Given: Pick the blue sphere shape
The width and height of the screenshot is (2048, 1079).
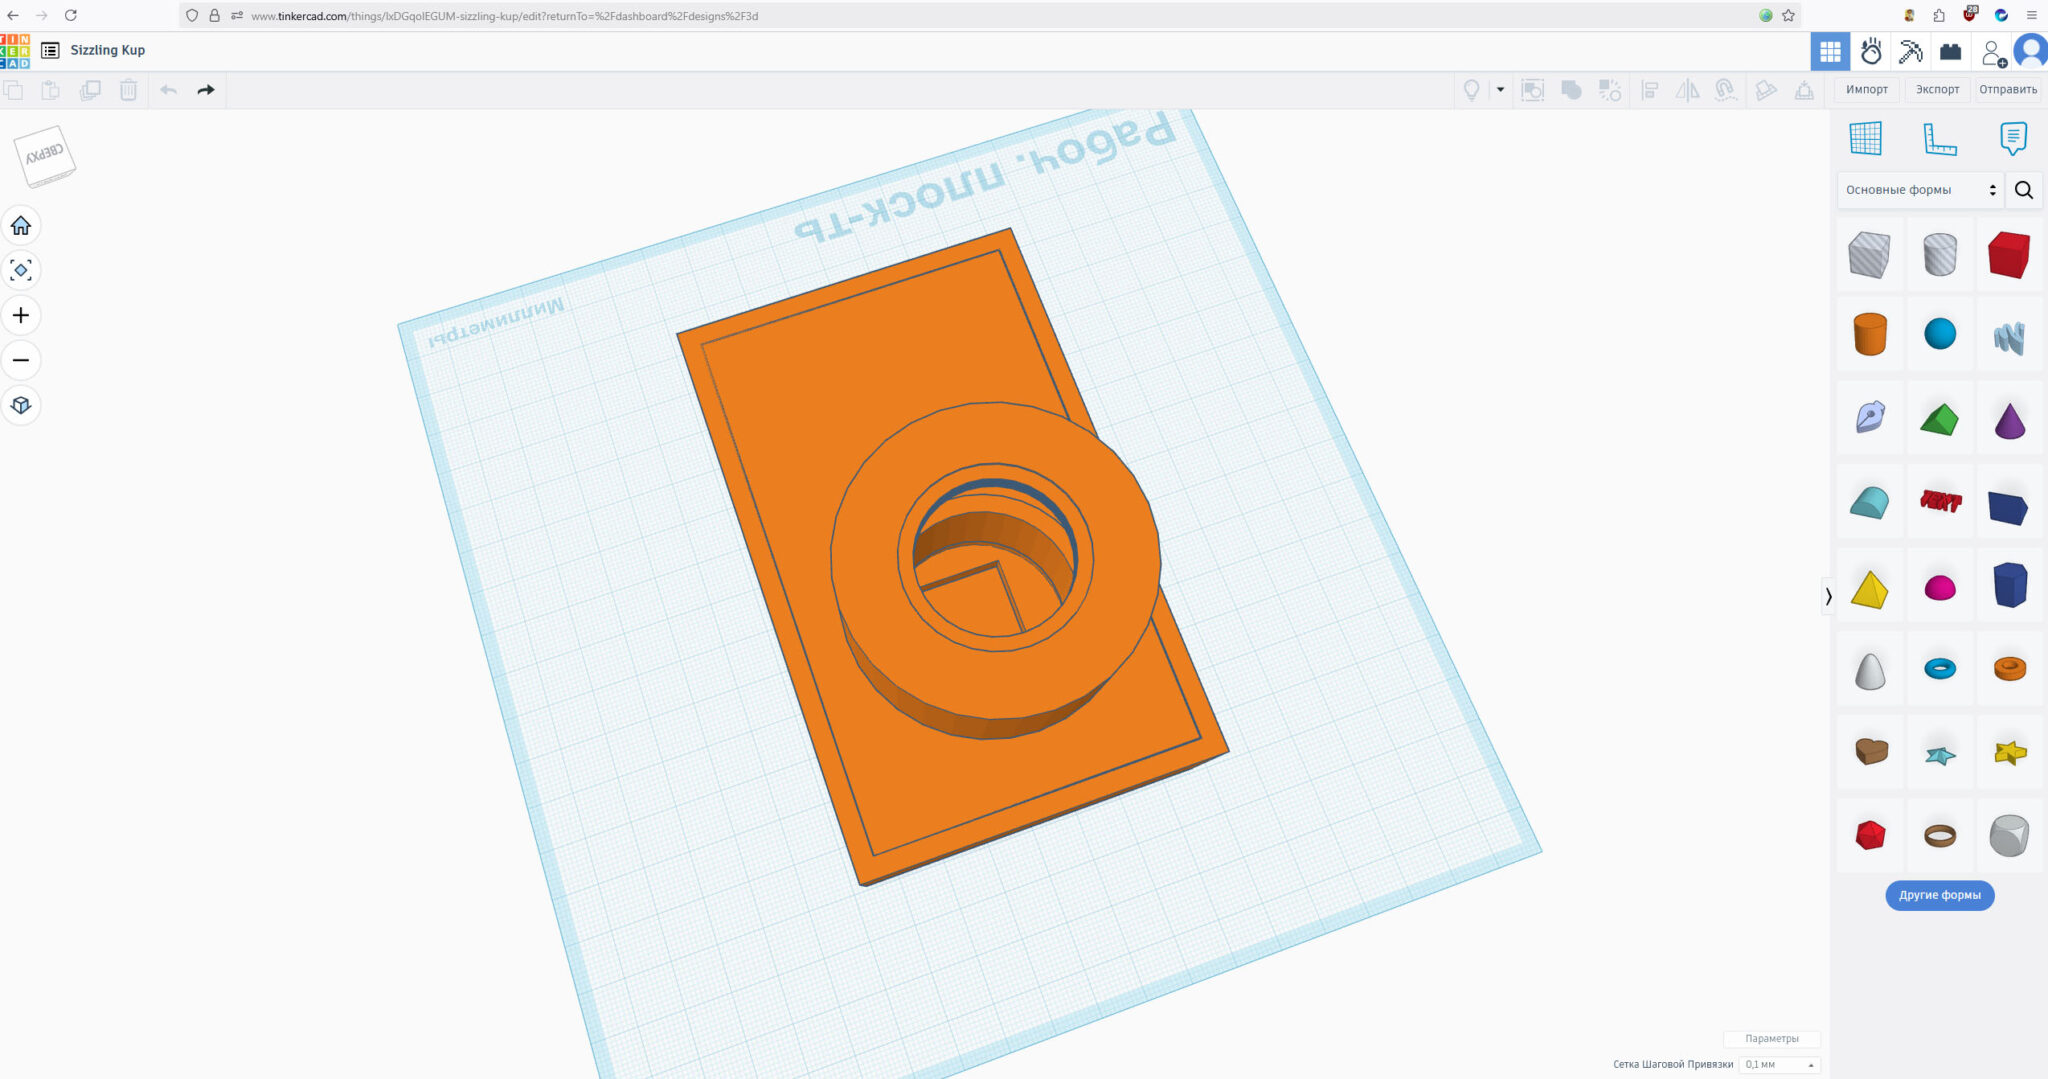Looking at the screenshot, I should coord(1939,334).
